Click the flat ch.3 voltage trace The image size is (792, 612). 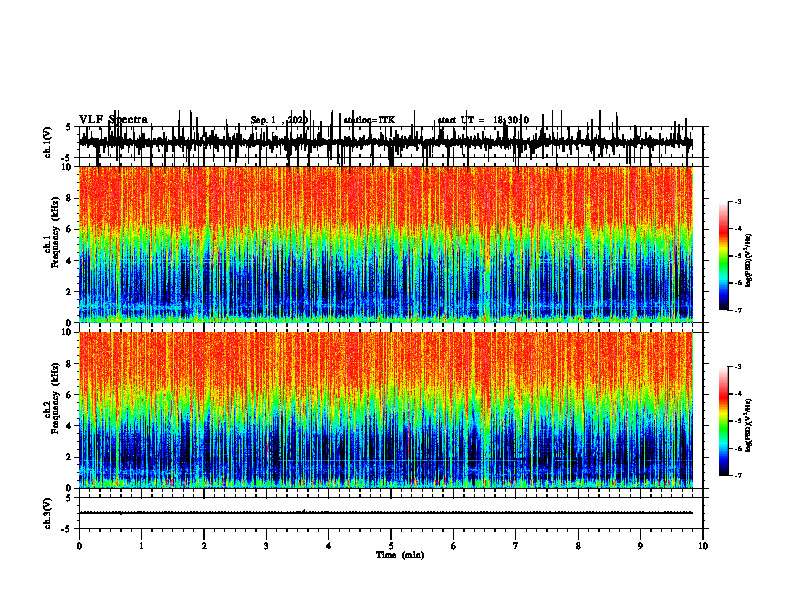386,513
